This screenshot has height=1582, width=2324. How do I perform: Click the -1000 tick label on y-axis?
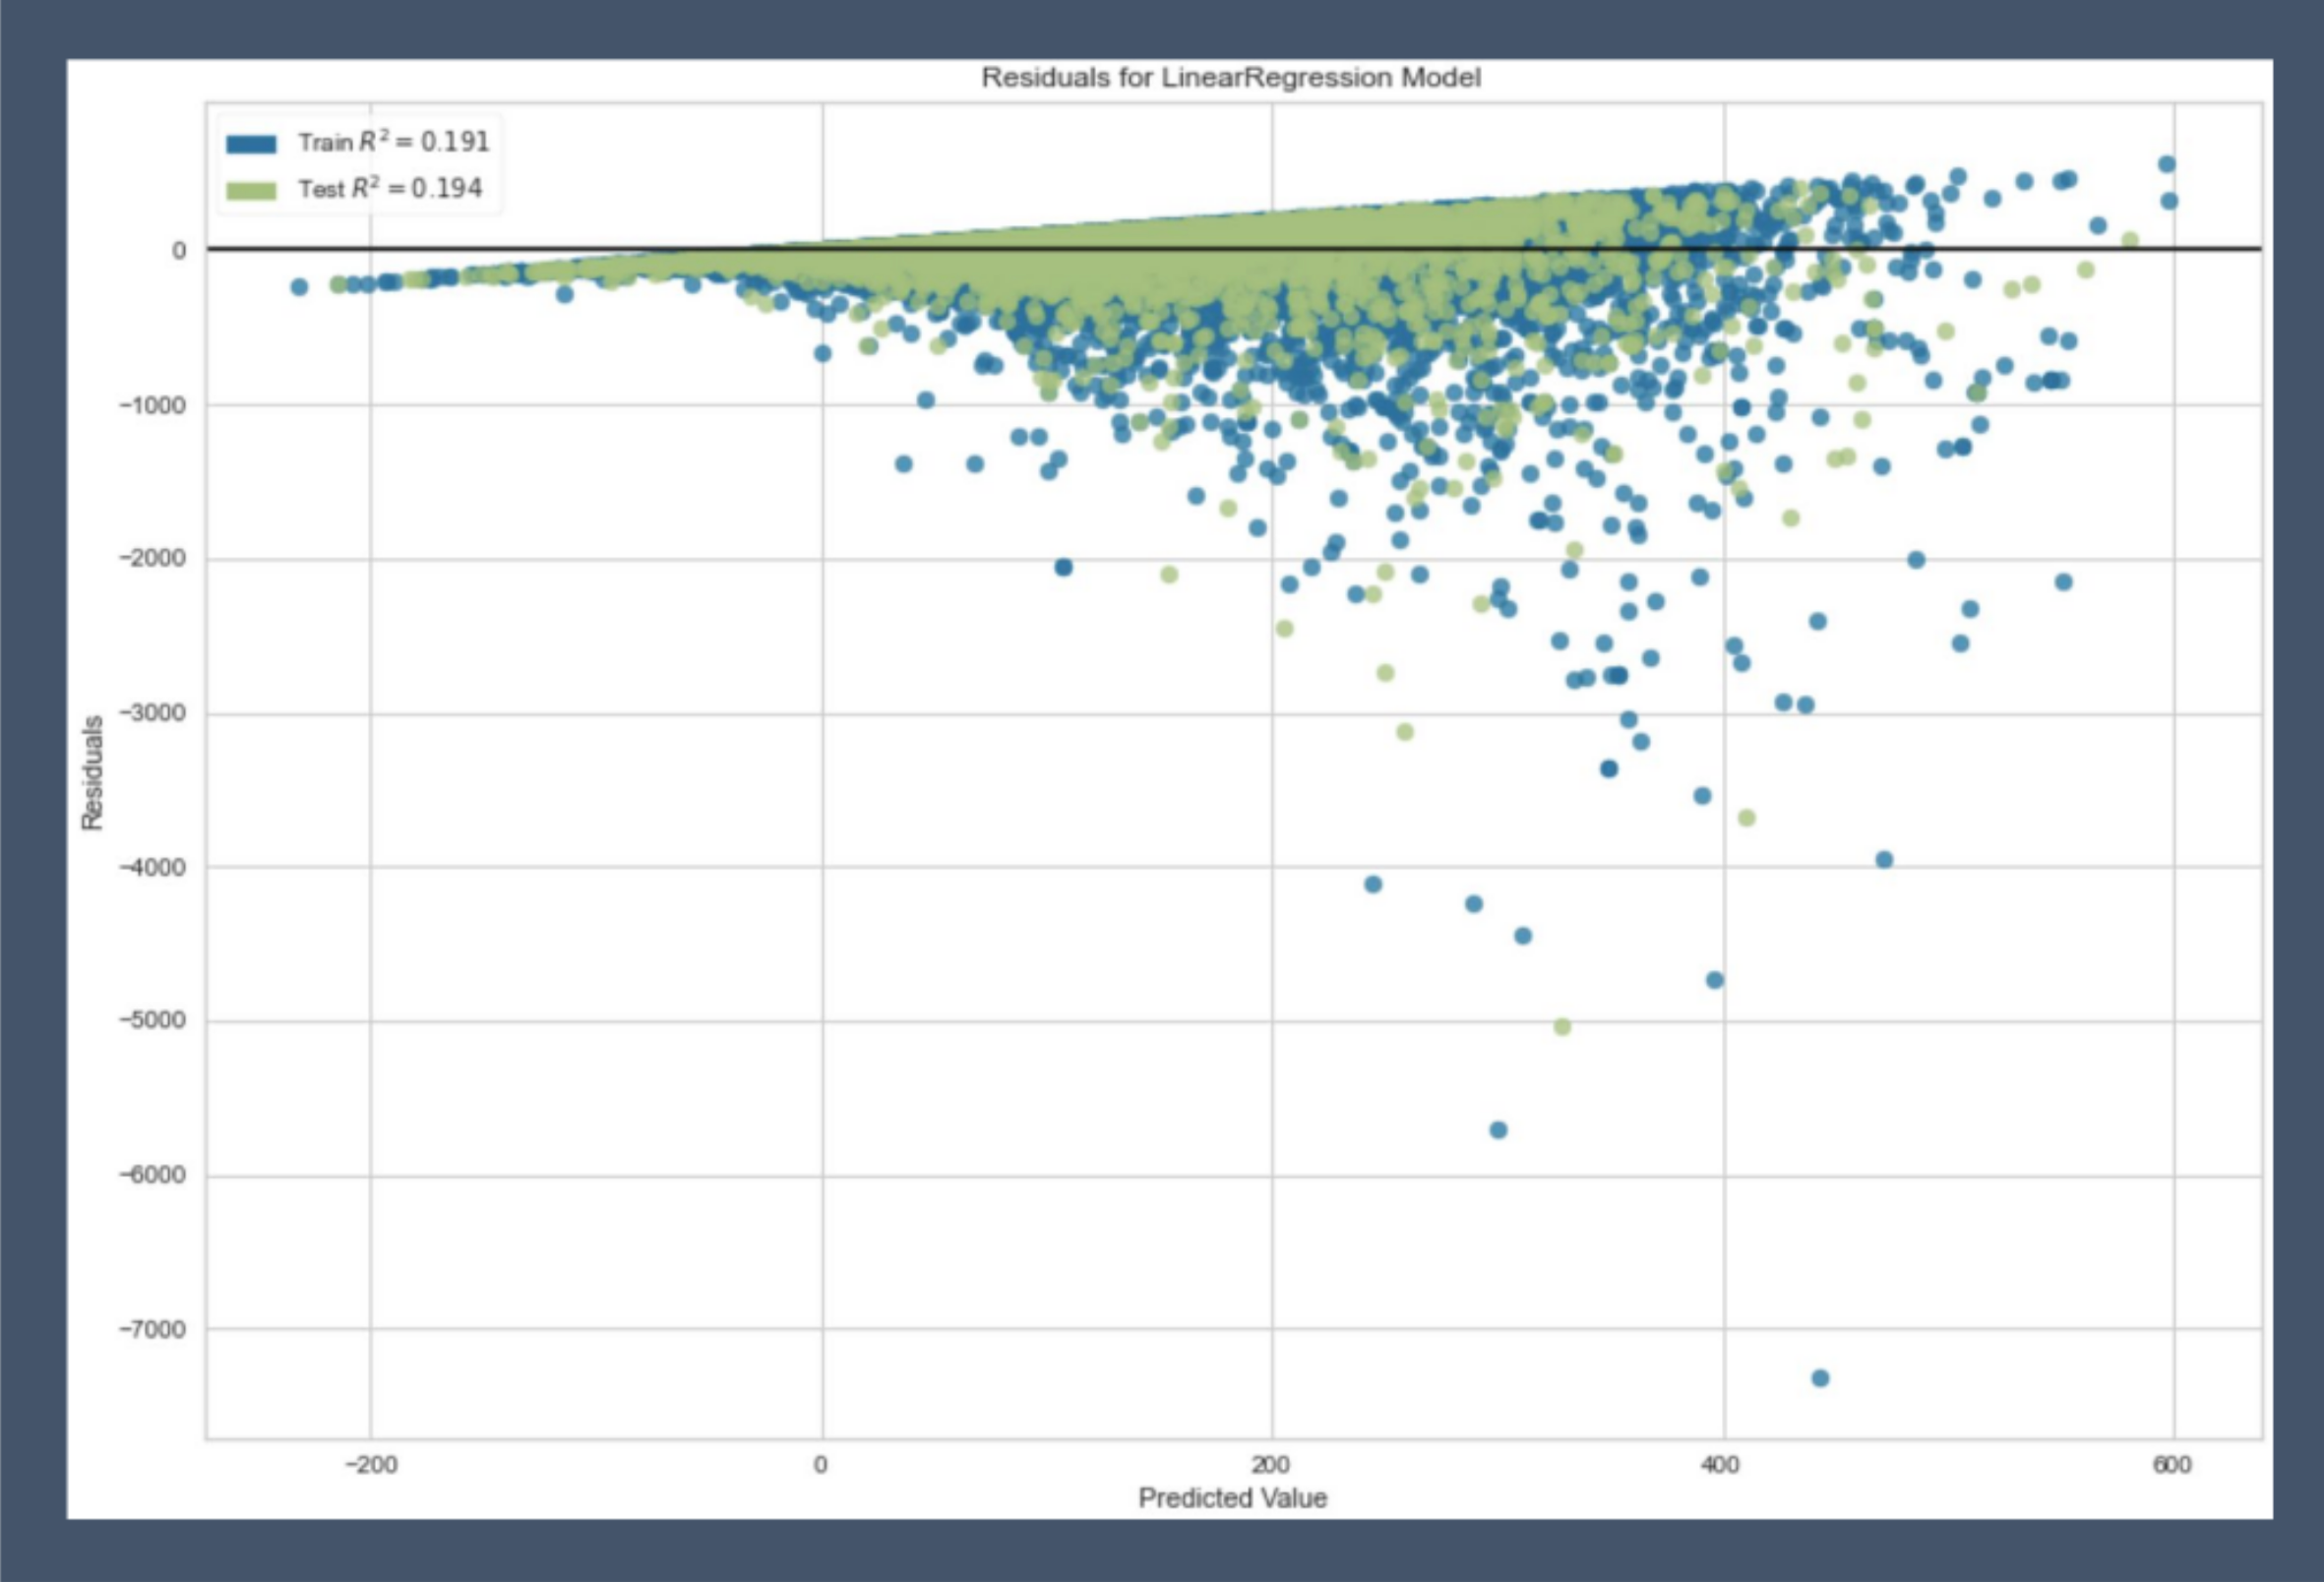coord(152,405)
